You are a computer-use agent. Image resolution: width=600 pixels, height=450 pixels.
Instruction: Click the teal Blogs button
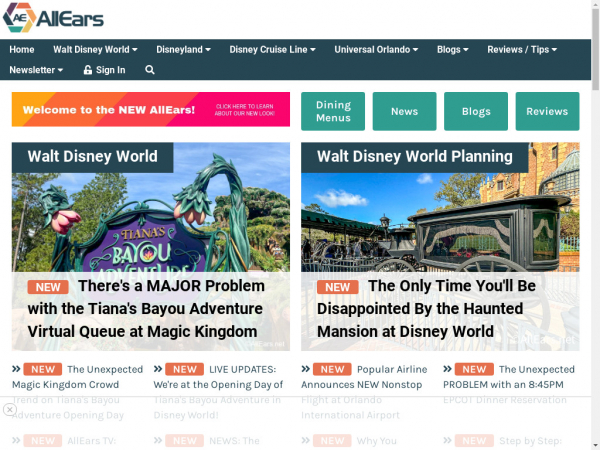[x=476, y=111]
